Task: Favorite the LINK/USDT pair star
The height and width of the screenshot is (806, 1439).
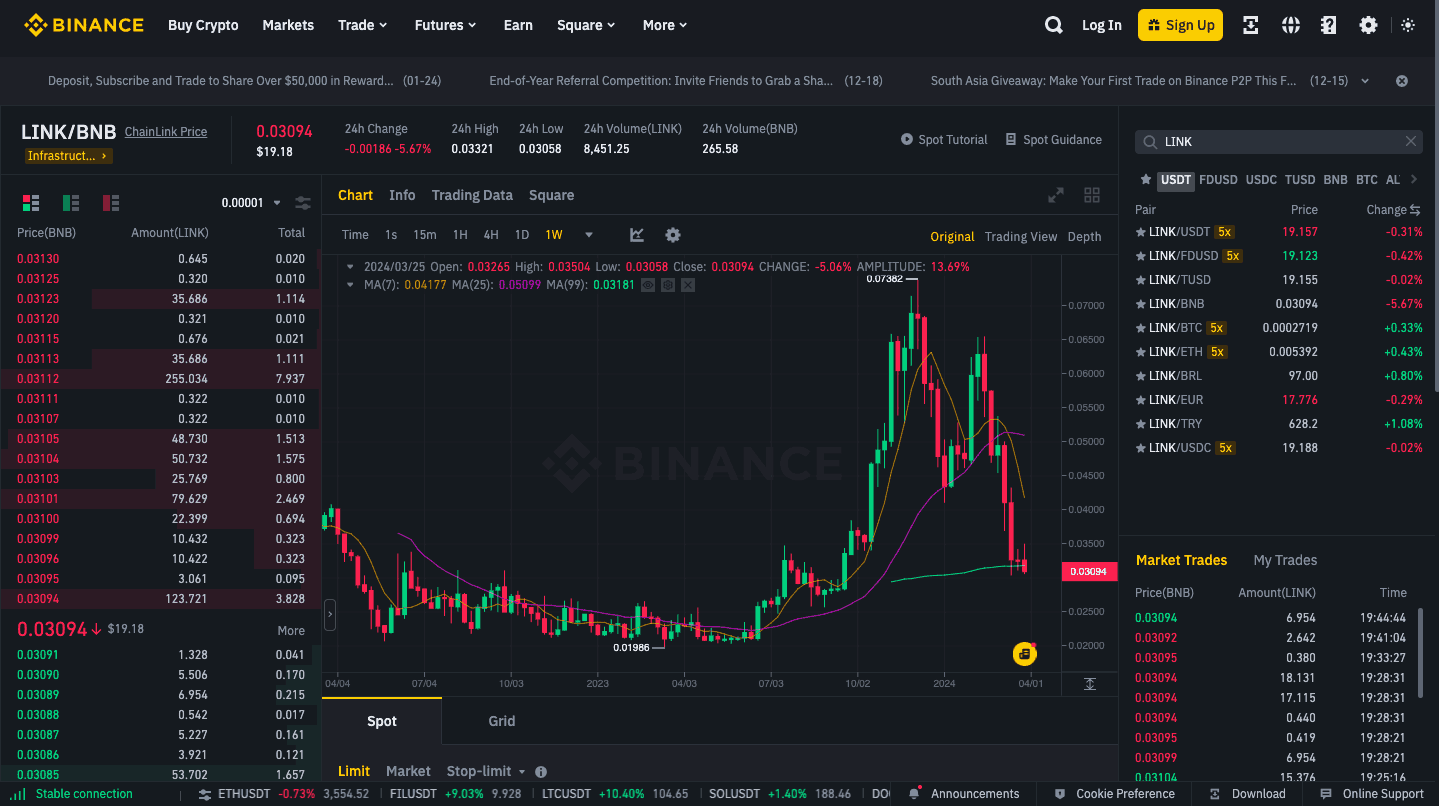Action: point(1140,232)
